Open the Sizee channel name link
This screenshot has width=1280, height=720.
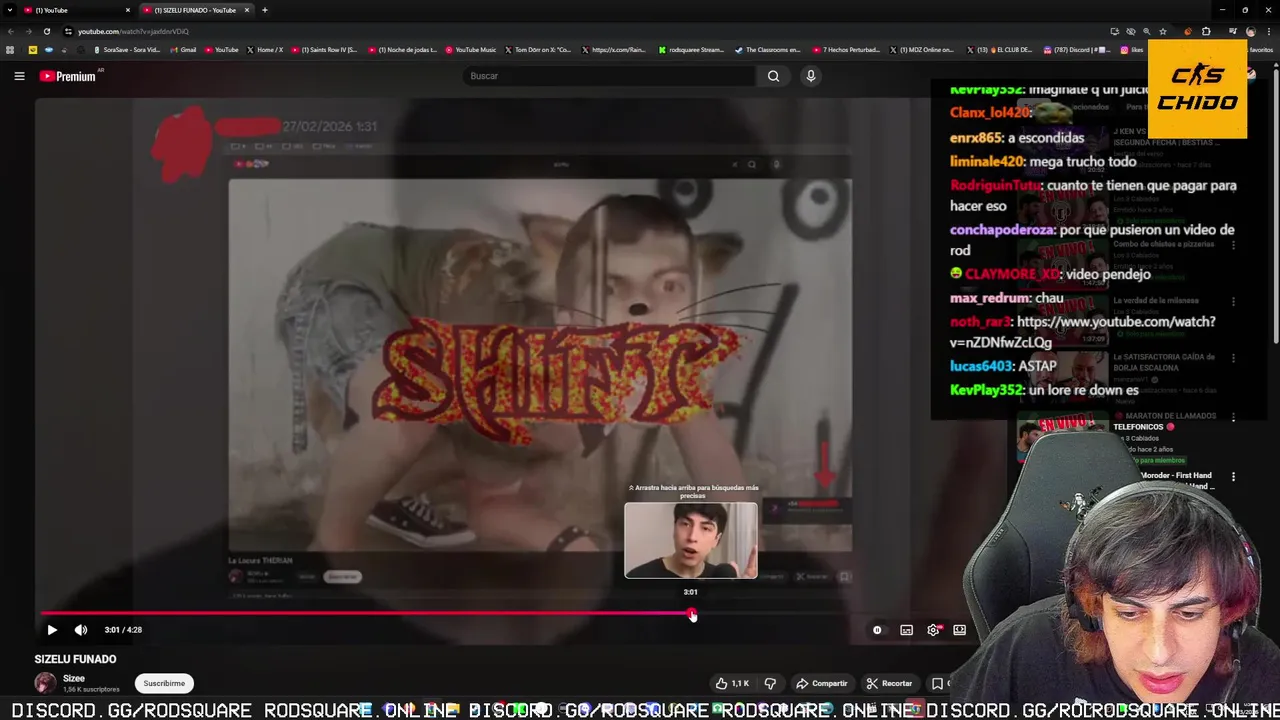74,678
